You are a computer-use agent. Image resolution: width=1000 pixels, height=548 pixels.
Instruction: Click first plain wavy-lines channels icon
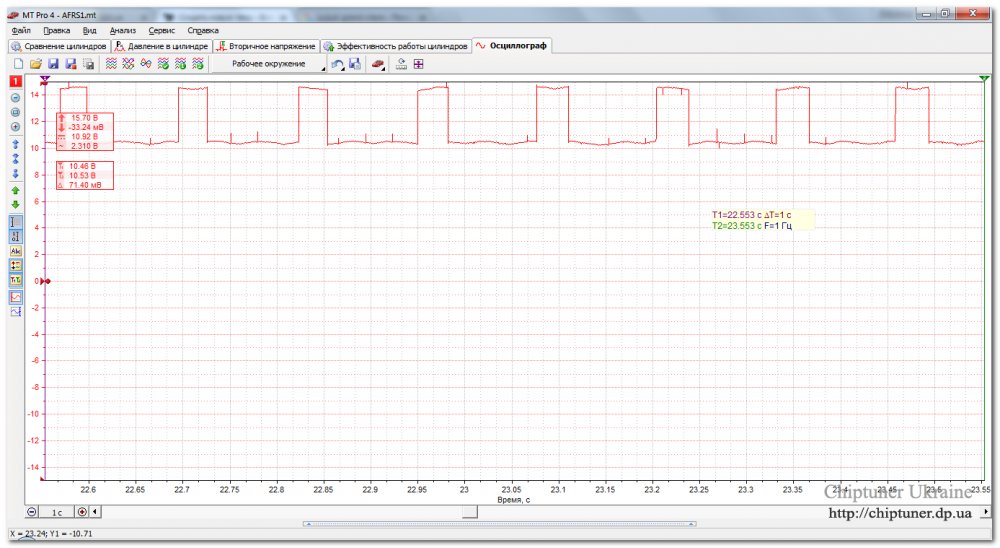tap(112, 64)
